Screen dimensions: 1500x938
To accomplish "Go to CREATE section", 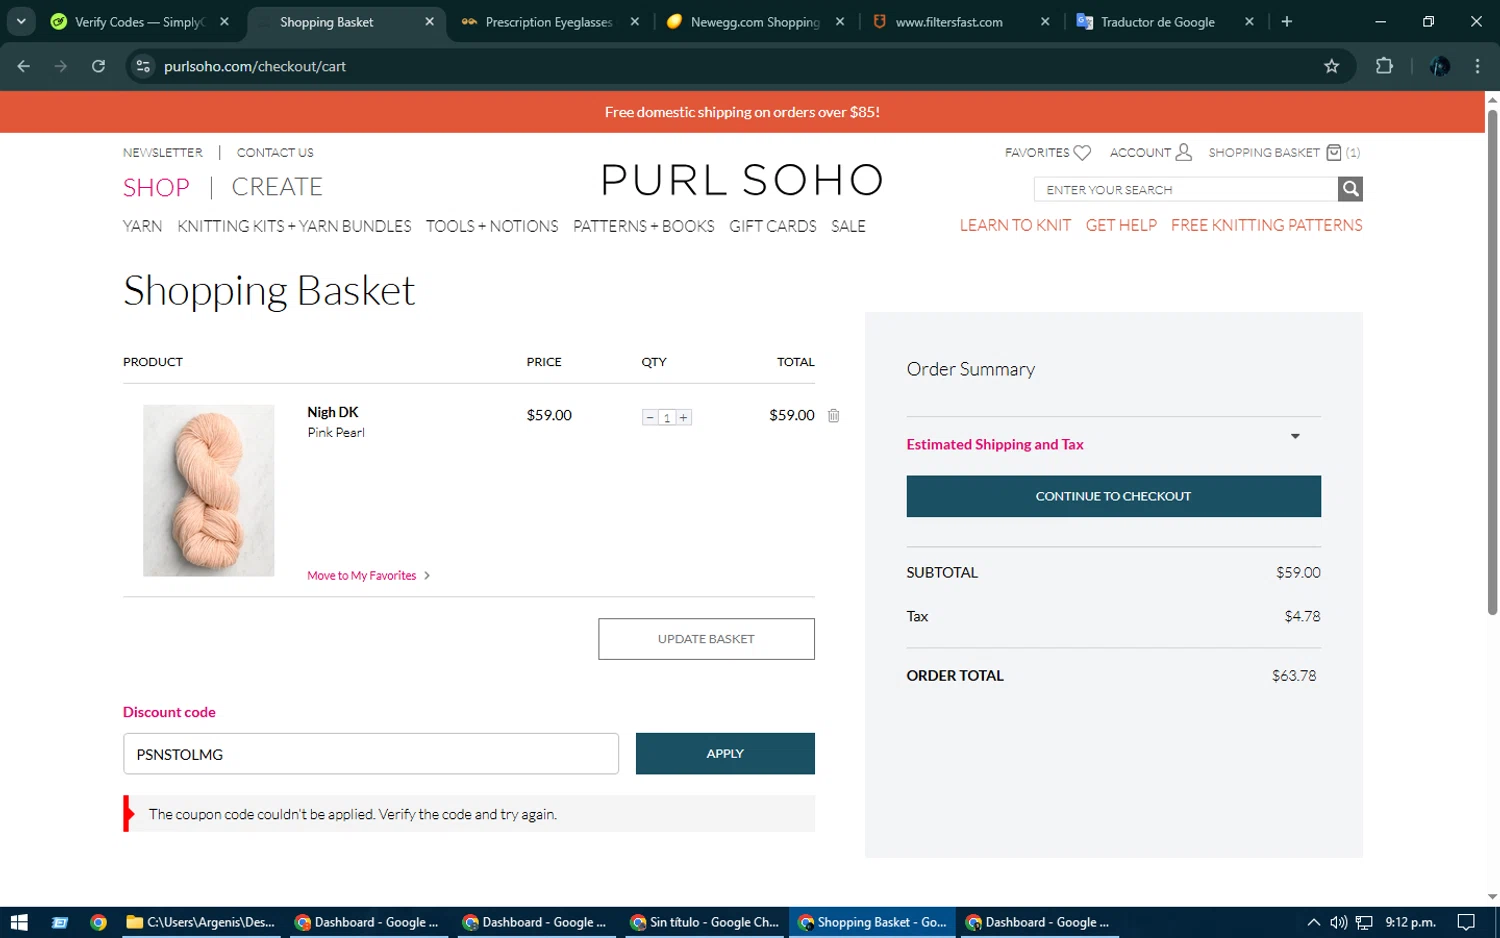I will pos(277,187).
